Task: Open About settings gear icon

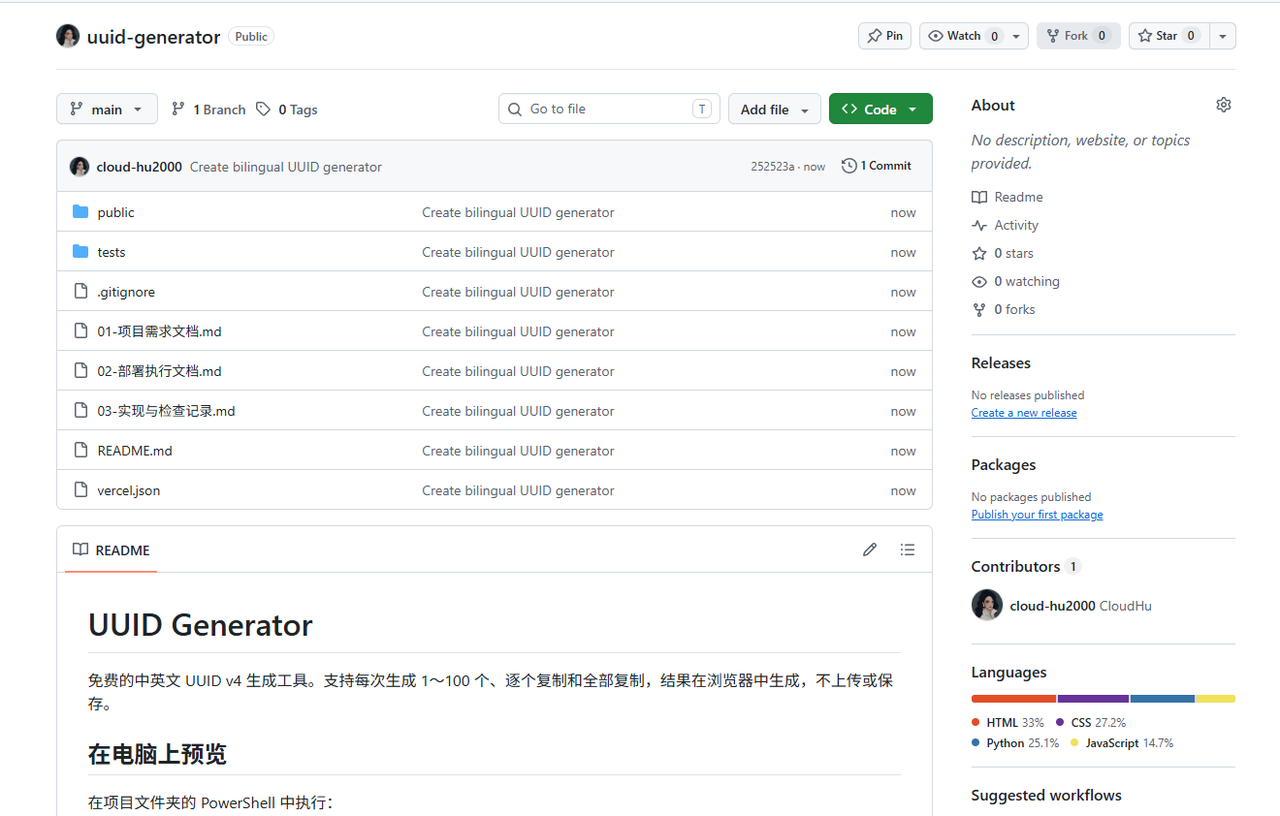Action: pos(1223,105)
